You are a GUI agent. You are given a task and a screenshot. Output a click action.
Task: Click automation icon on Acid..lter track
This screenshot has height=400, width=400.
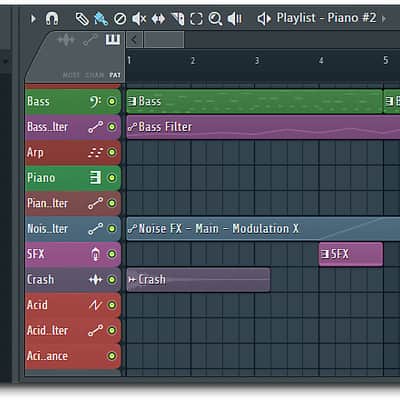point(95,331)
